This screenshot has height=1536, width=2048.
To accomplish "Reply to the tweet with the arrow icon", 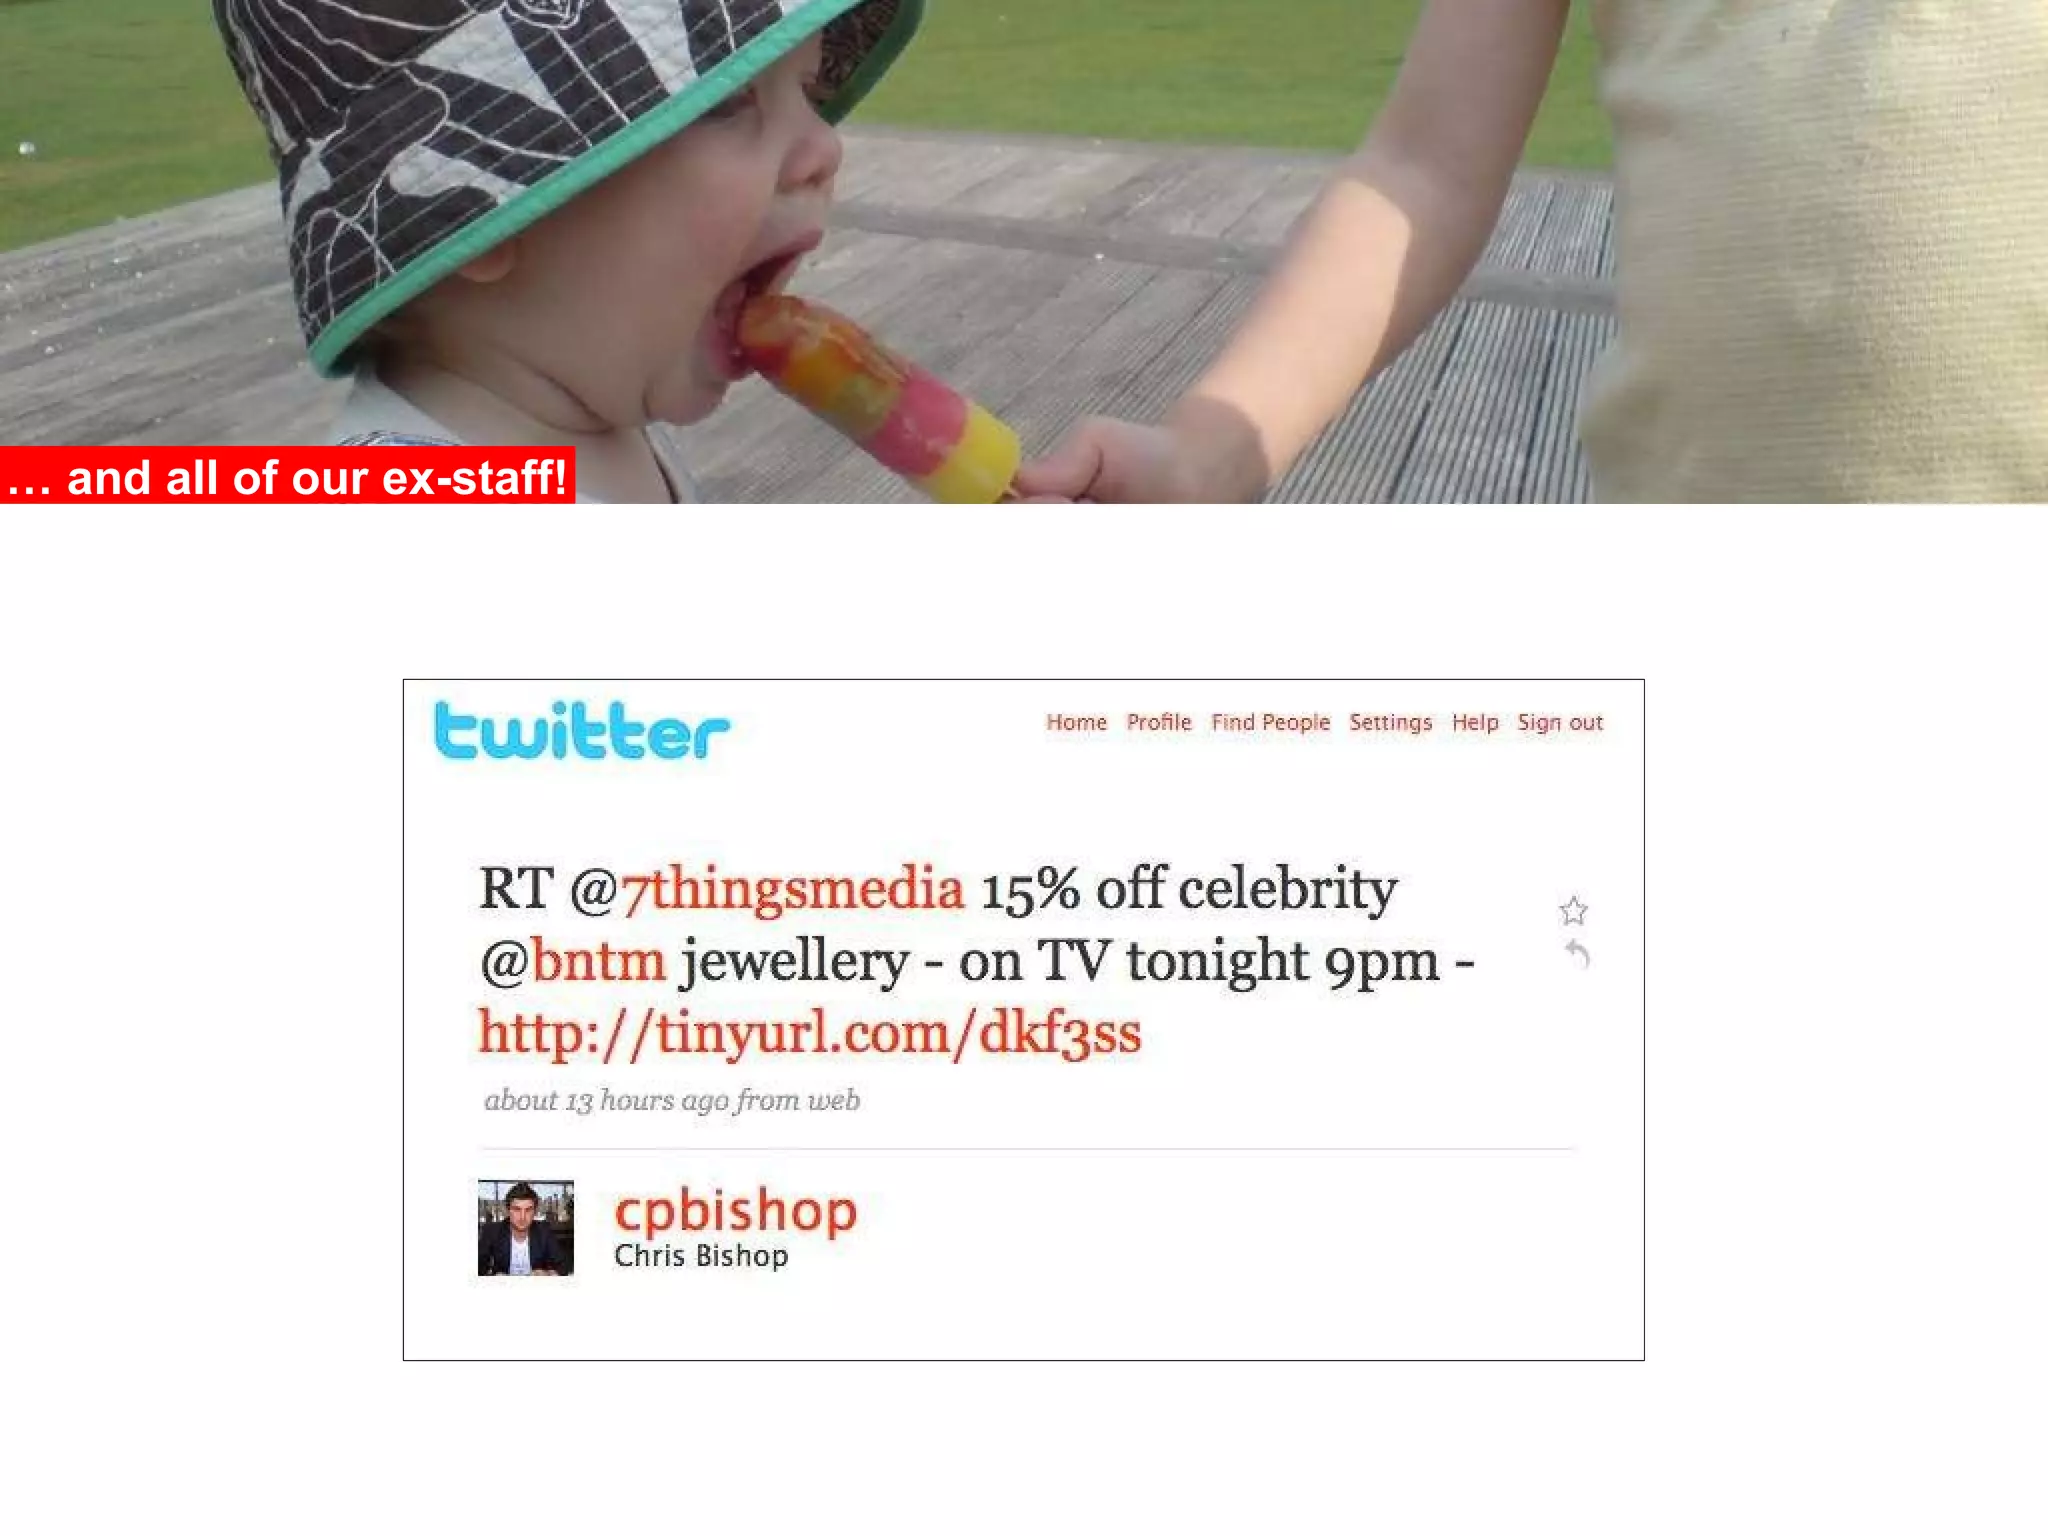I will coord(1576,954).
